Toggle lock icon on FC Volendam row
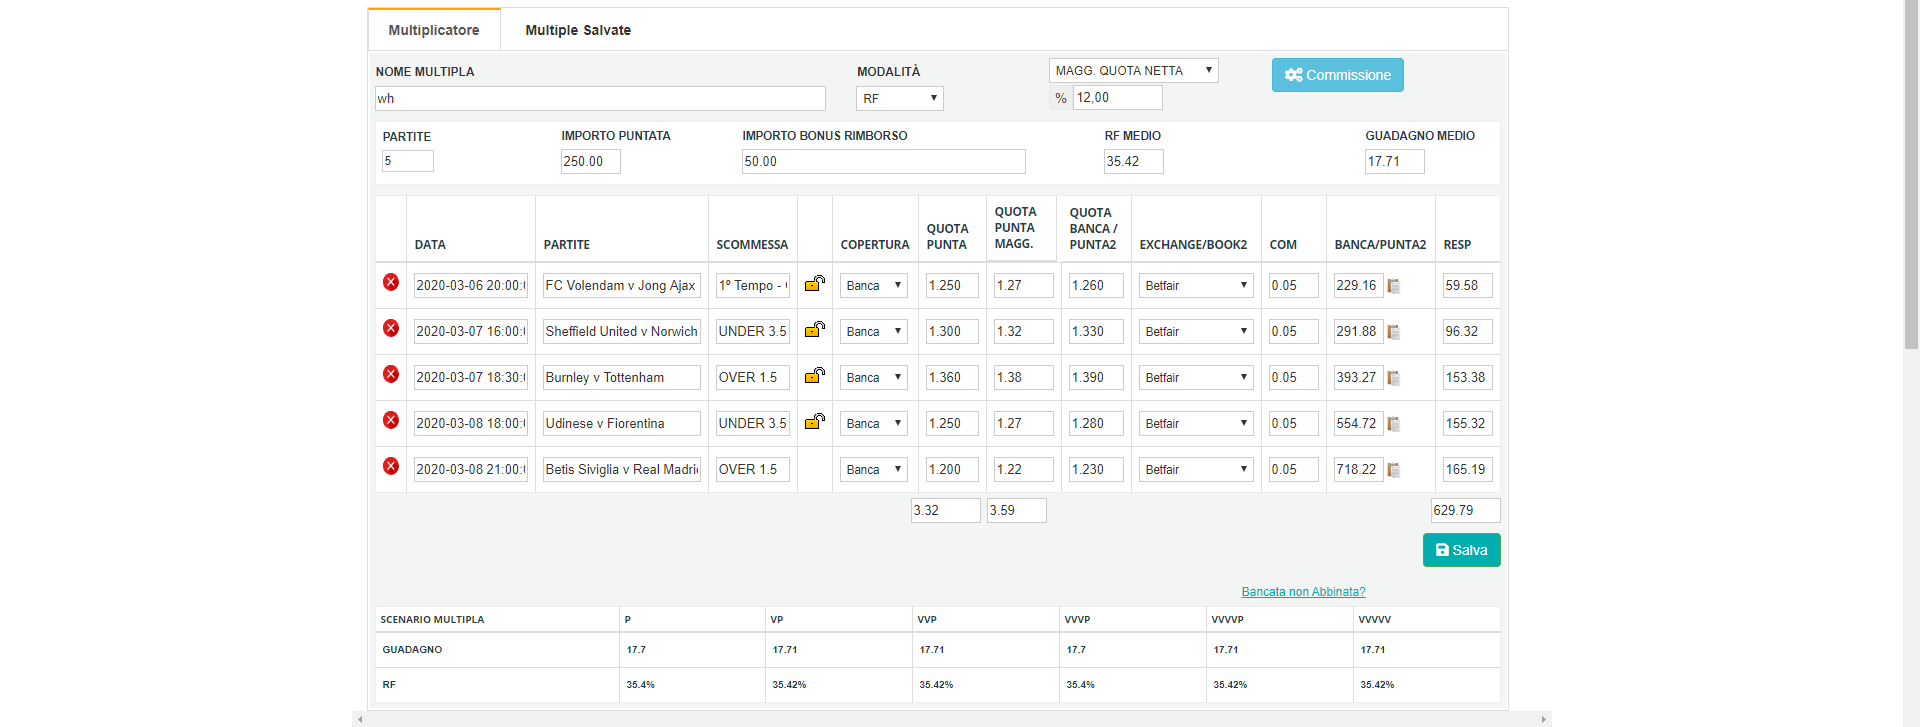This screenshot has height=727, width=1920. pos(815,283)
